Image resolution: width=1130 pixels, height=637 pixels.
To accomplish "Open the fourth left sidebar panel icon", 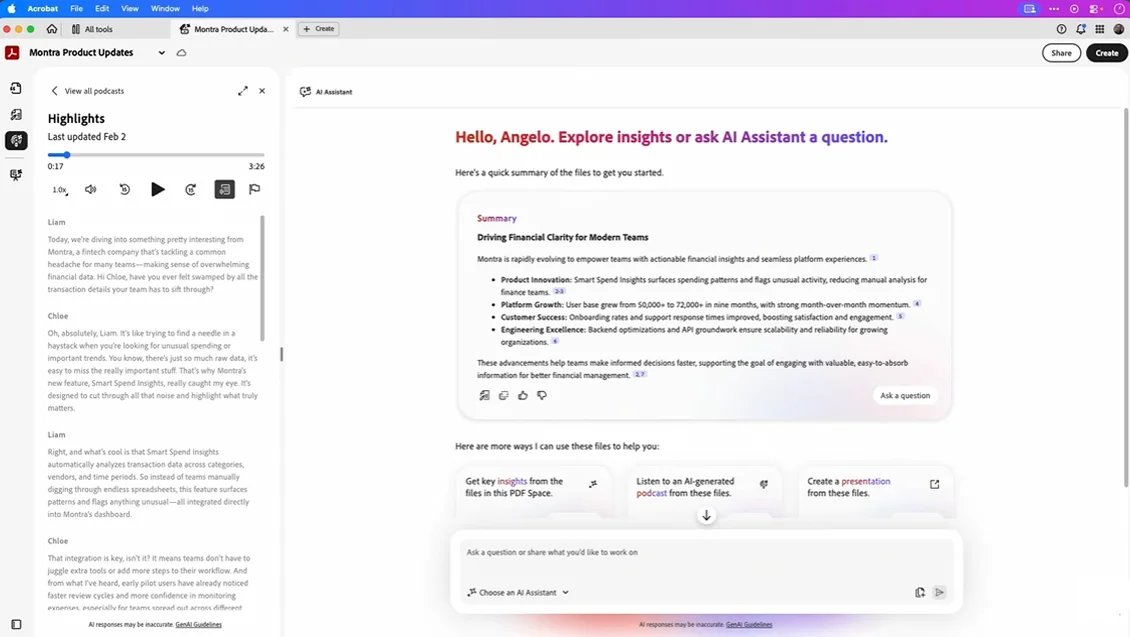I will pos(16,174).
